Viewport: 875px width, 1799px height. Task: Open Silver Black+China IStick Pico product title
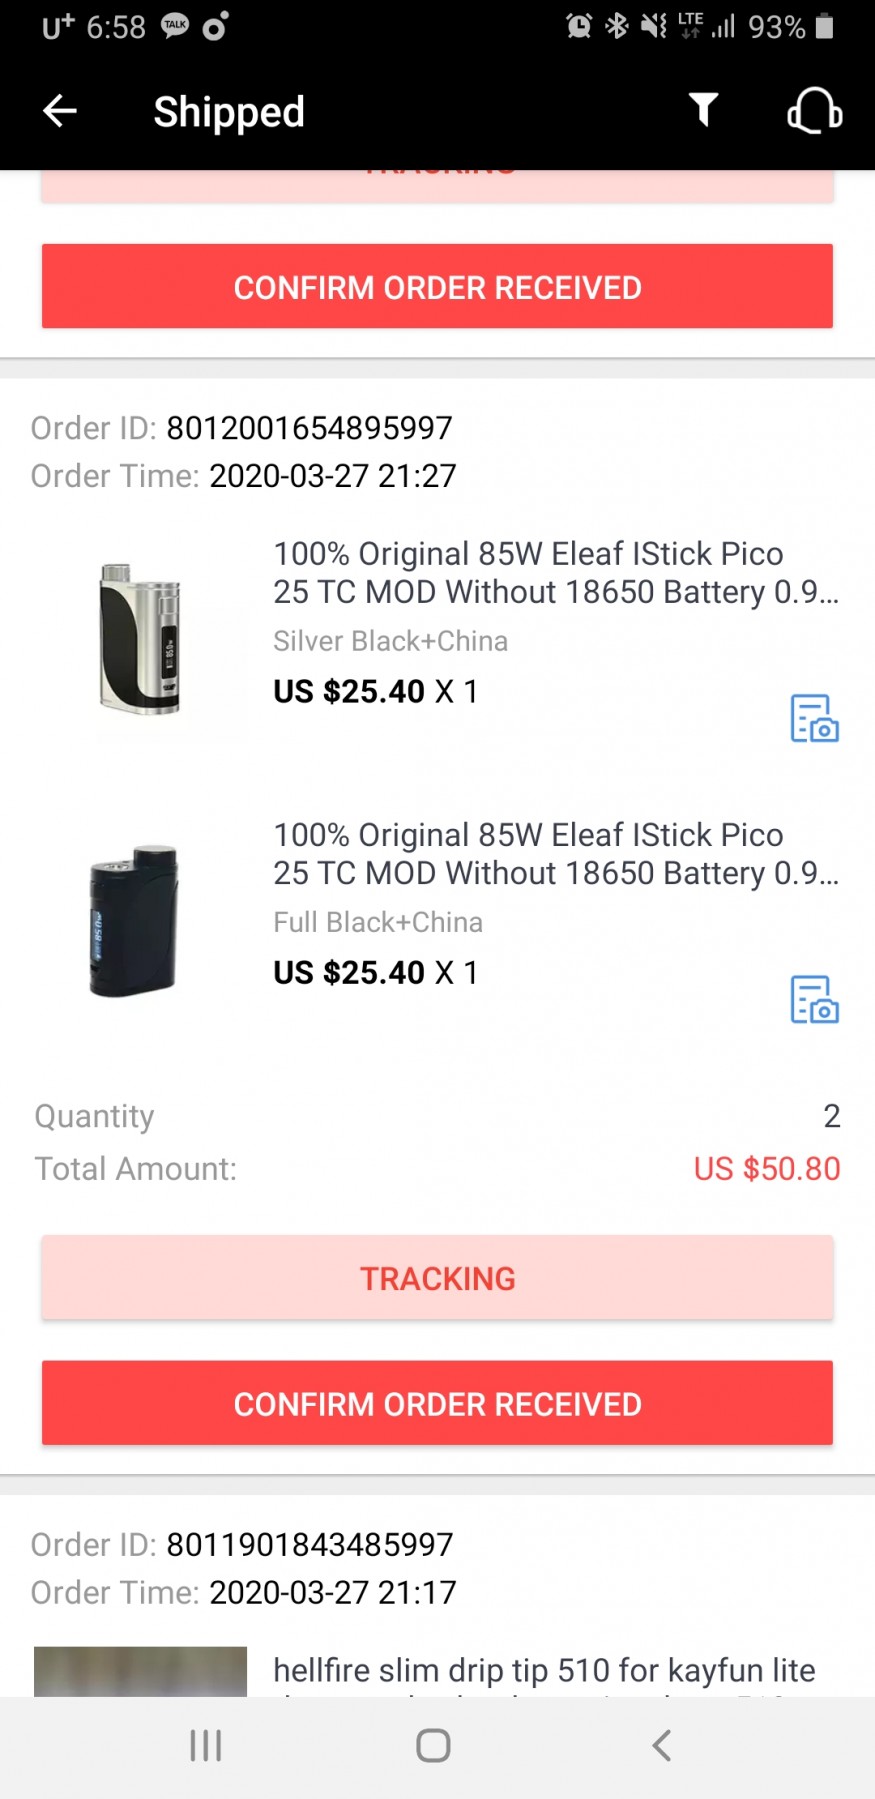pos(555,573)
